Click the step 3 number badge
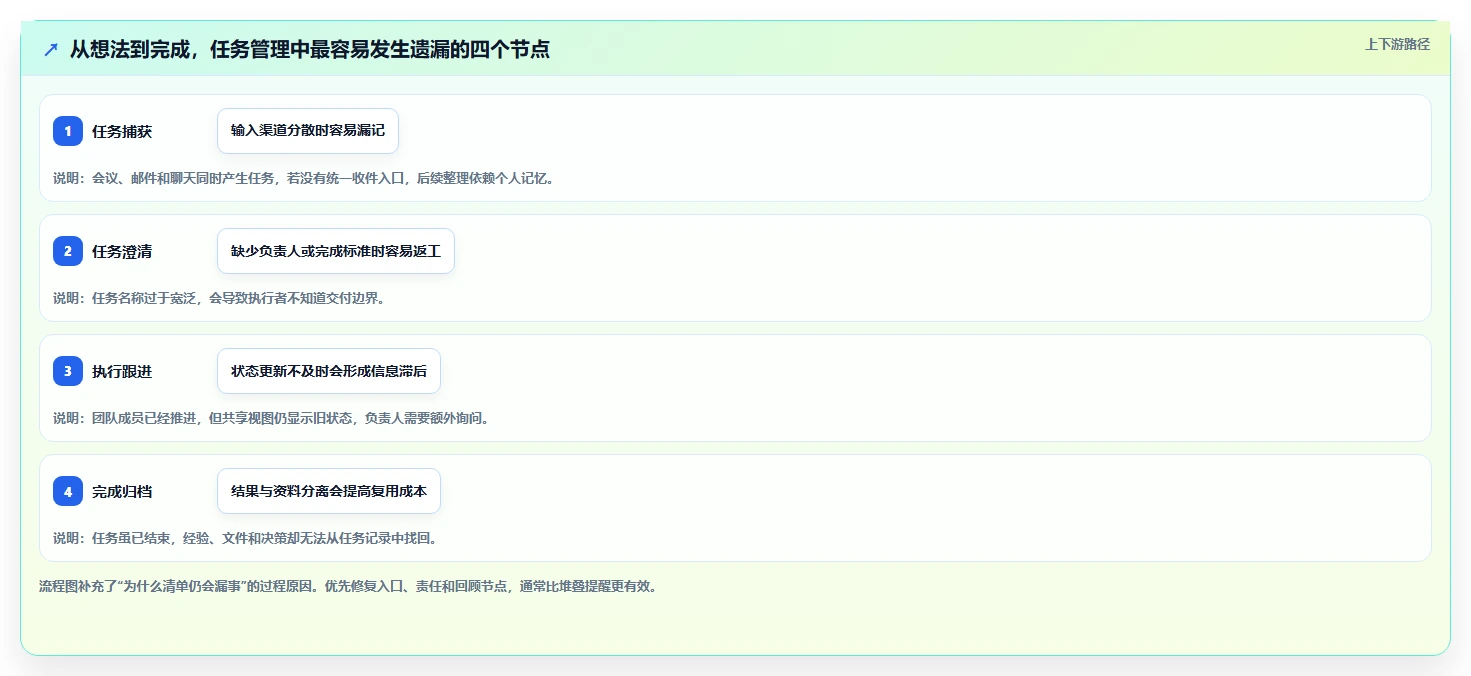This screenshot has width=1471, height=676. click(x=68, y=371)
